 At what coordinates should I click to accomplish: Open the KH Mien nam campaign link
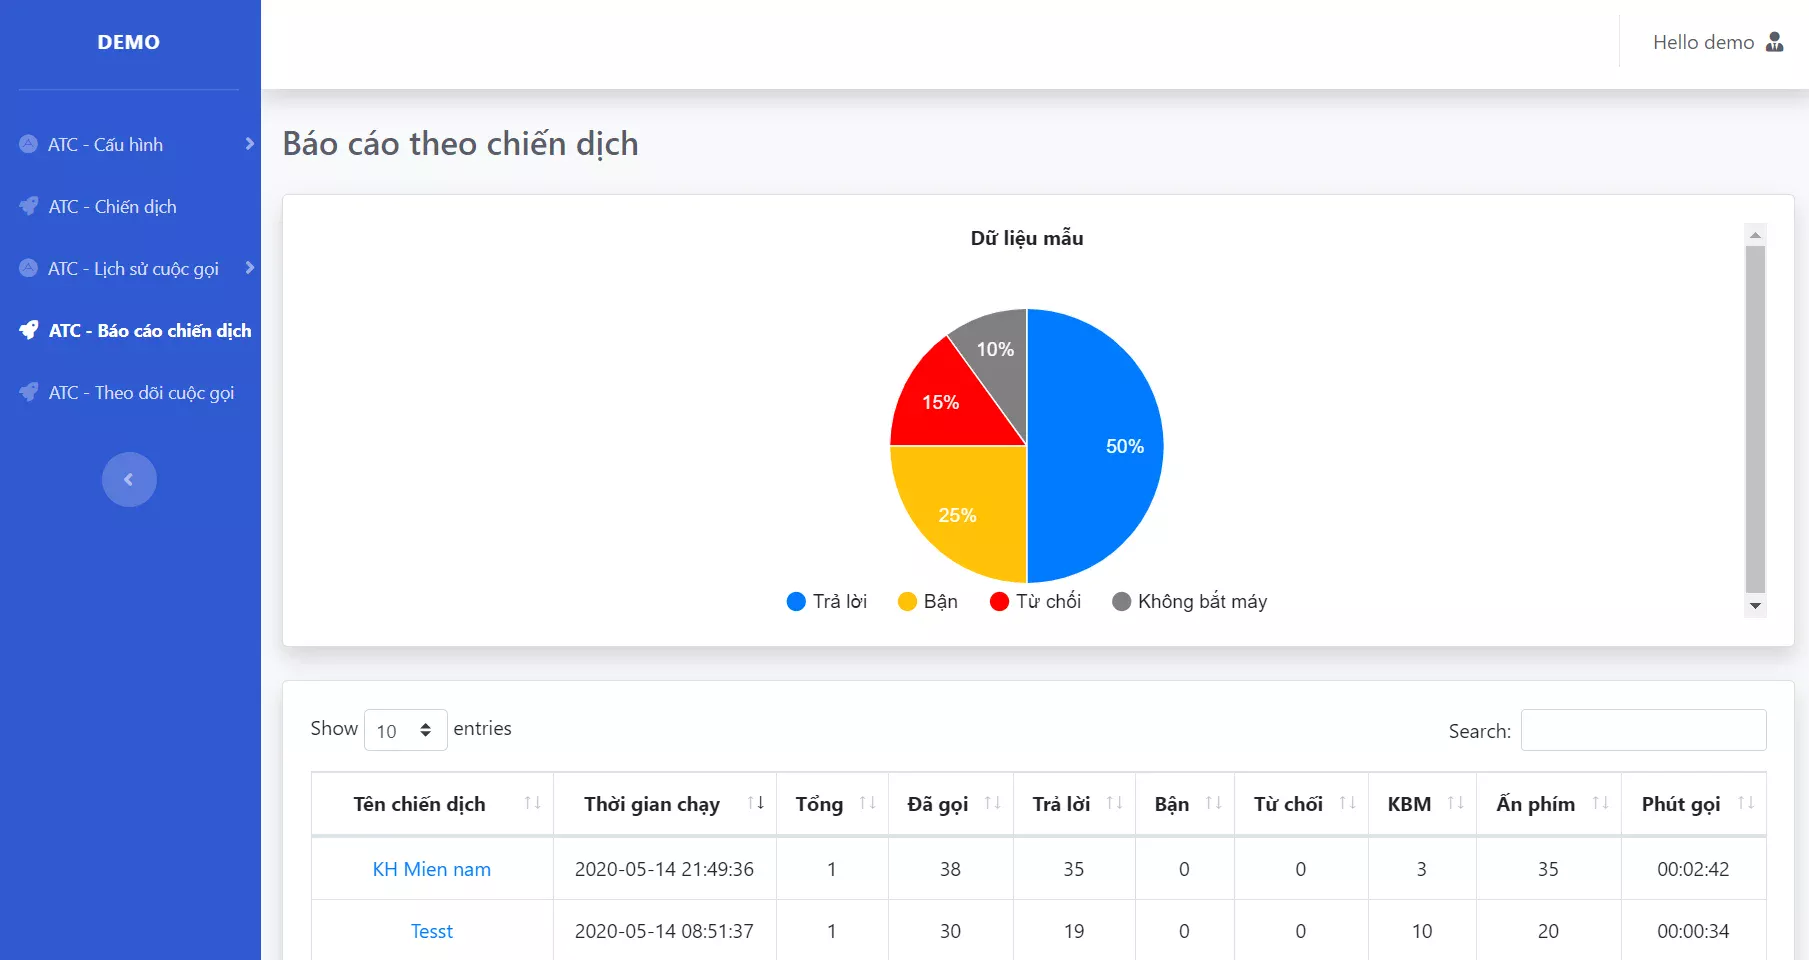tap(432, 869)
